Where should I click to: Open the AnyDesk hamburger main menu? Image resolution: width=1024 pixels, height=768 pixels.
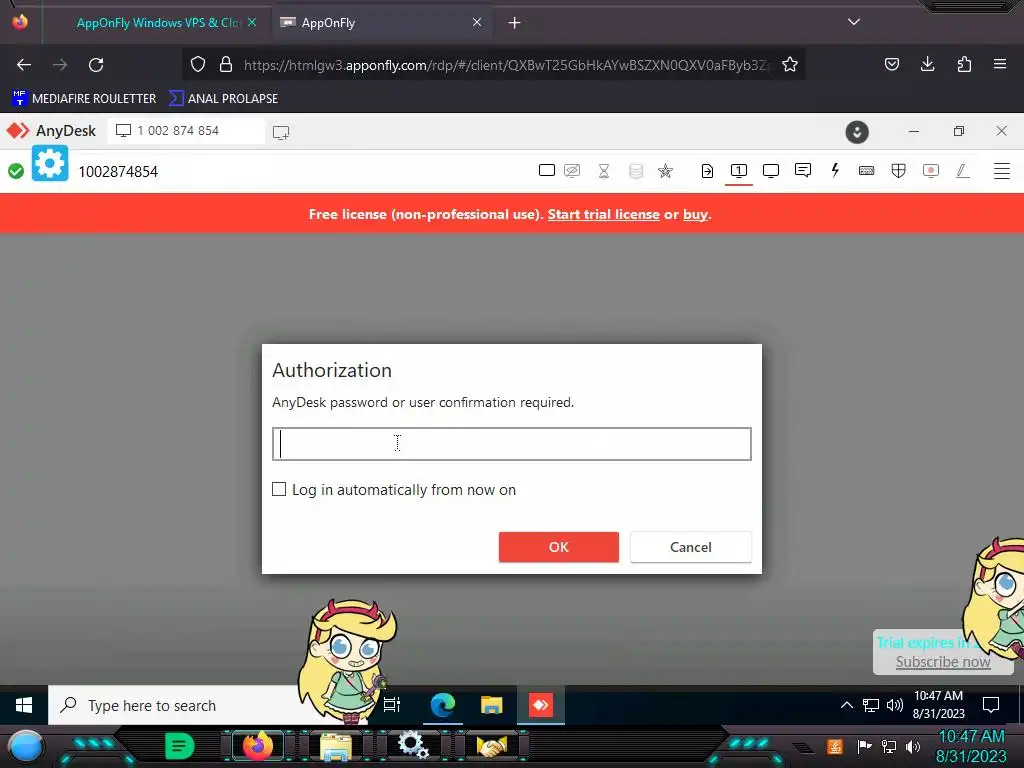coord(1002,171)
